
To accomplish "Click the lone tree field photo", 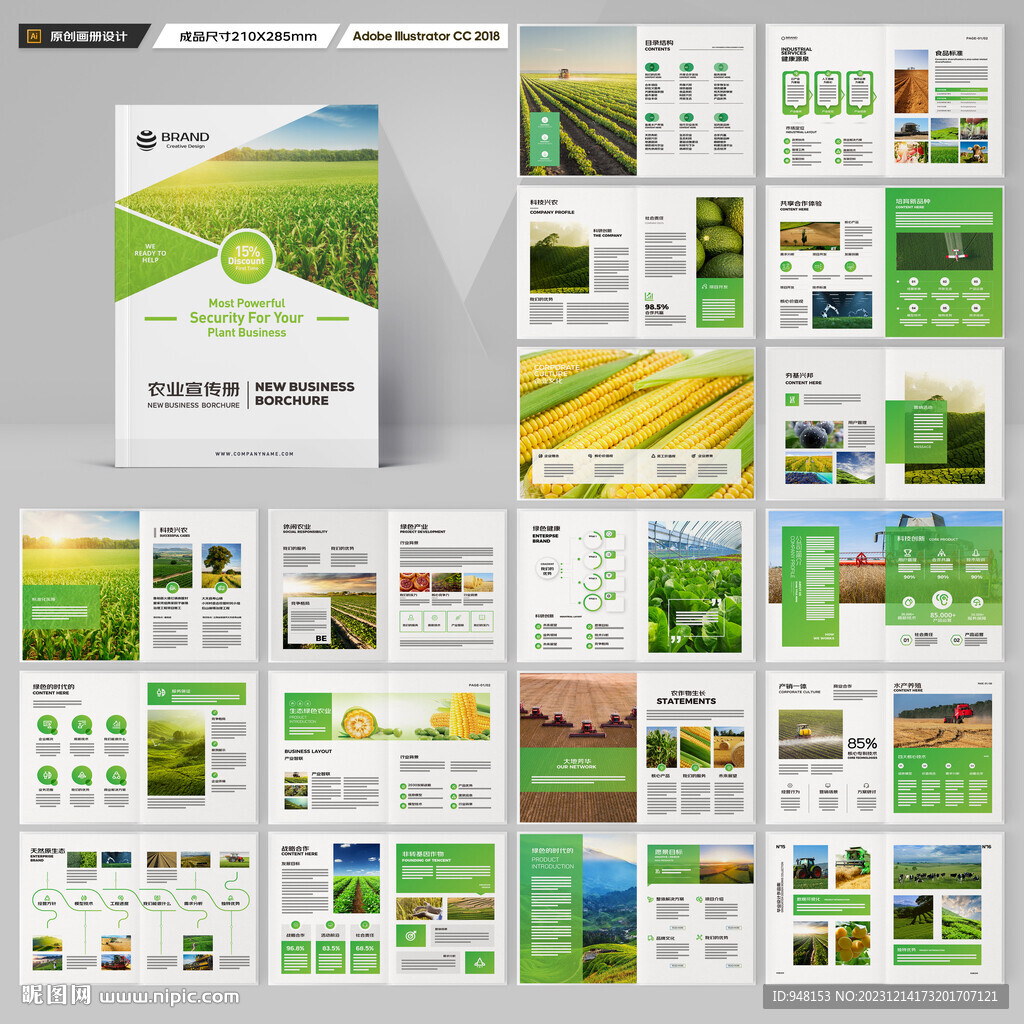I will pos(221,567).
